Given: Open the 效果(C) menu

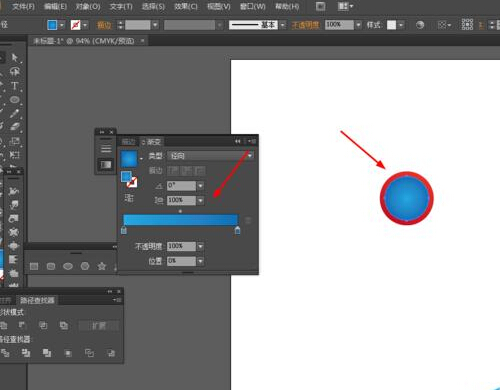Looking at the screenshot, I should click(x=186, y=6).
